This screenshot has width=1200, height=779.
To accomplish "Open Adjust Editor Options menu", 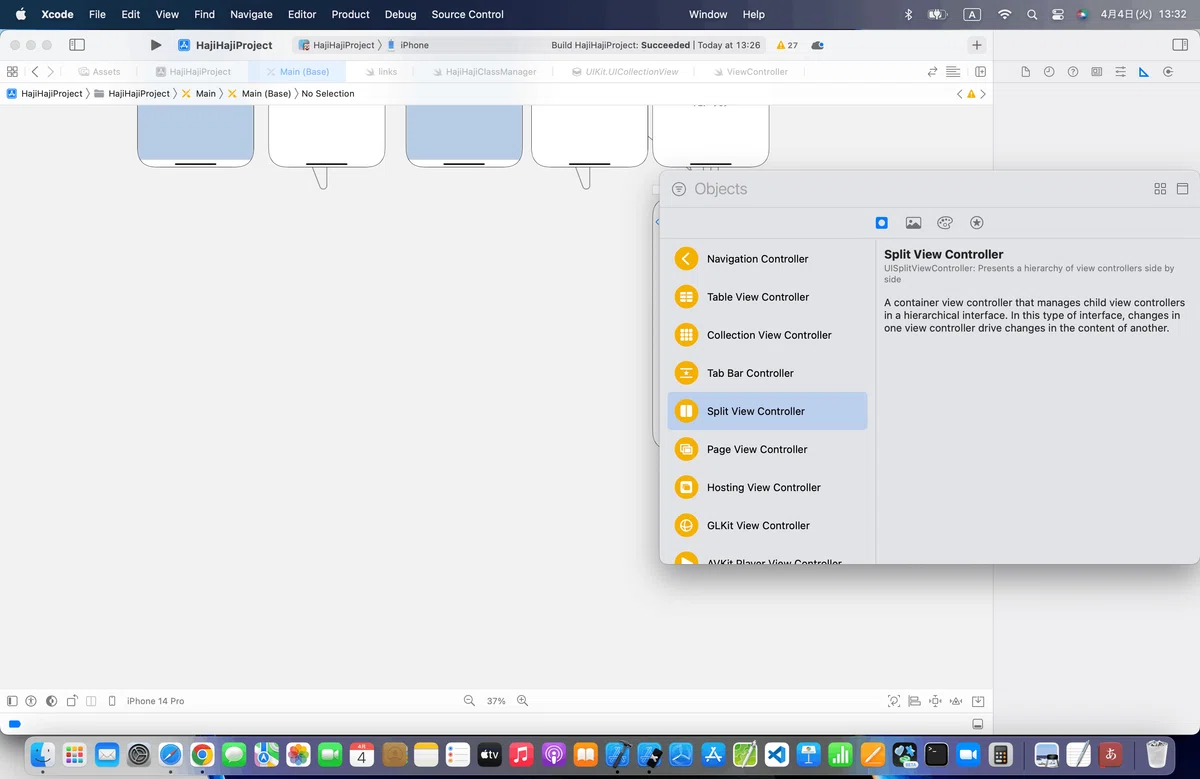I will pyautogui.click(x=953, y=72).
